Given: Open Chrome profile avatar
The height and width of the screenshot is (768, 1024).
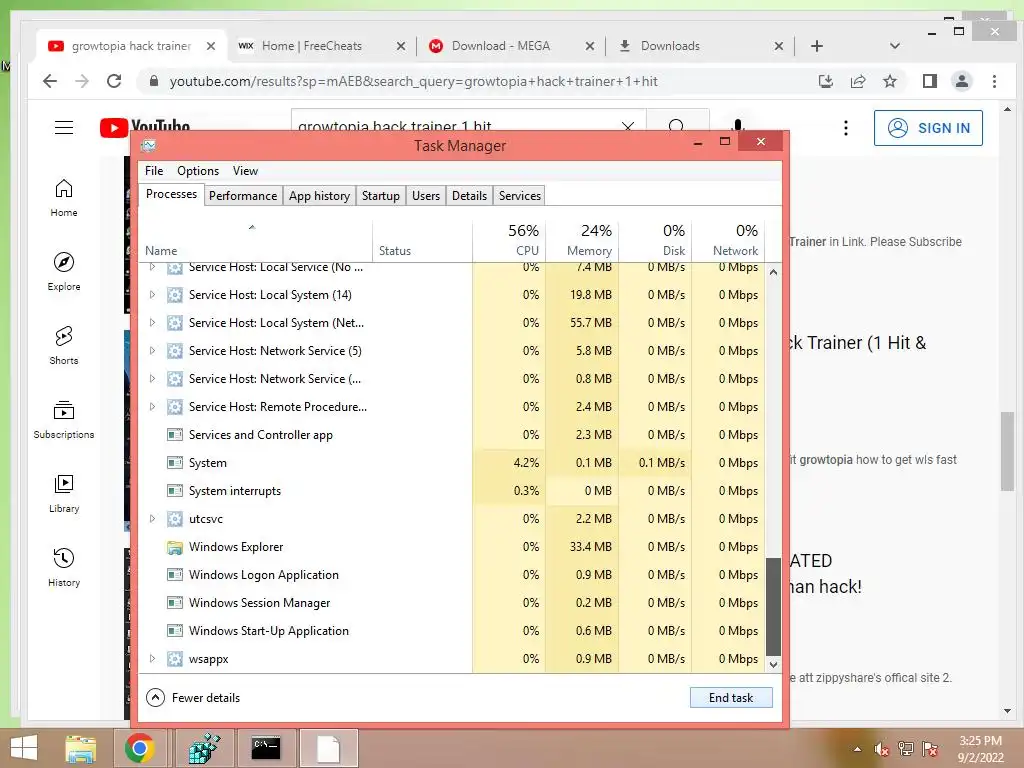Looking at the screenshot, I should pos(961,81).
